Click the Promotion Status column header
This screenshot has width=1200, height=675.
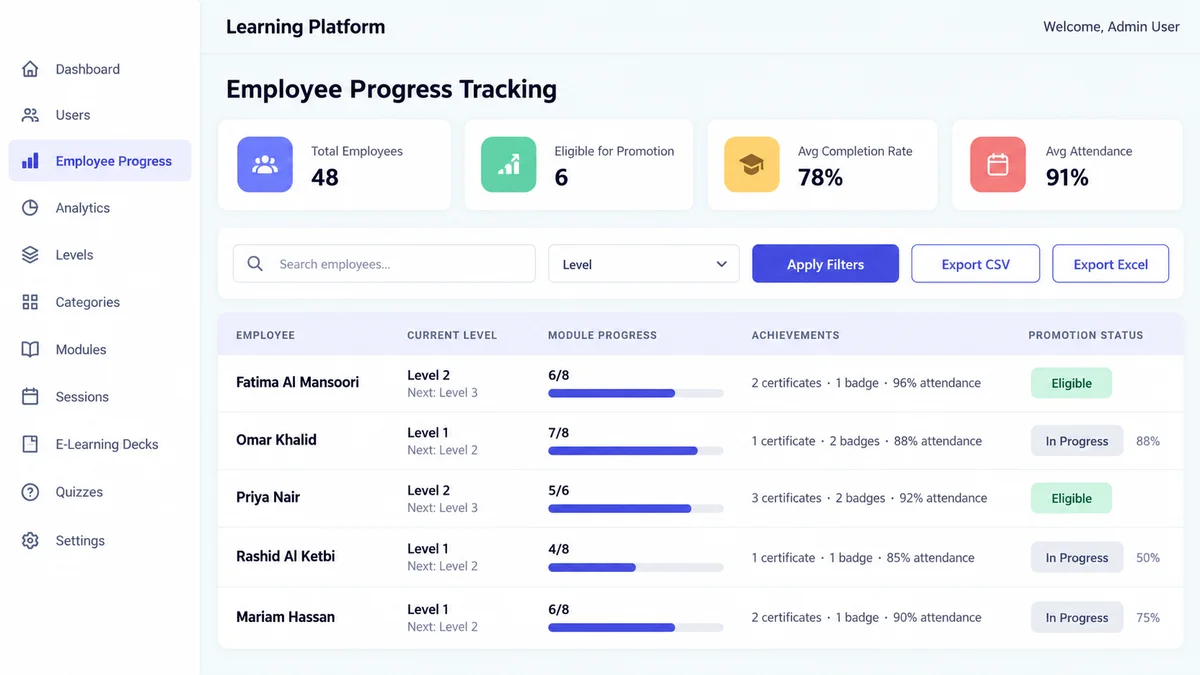[1085, 335]
